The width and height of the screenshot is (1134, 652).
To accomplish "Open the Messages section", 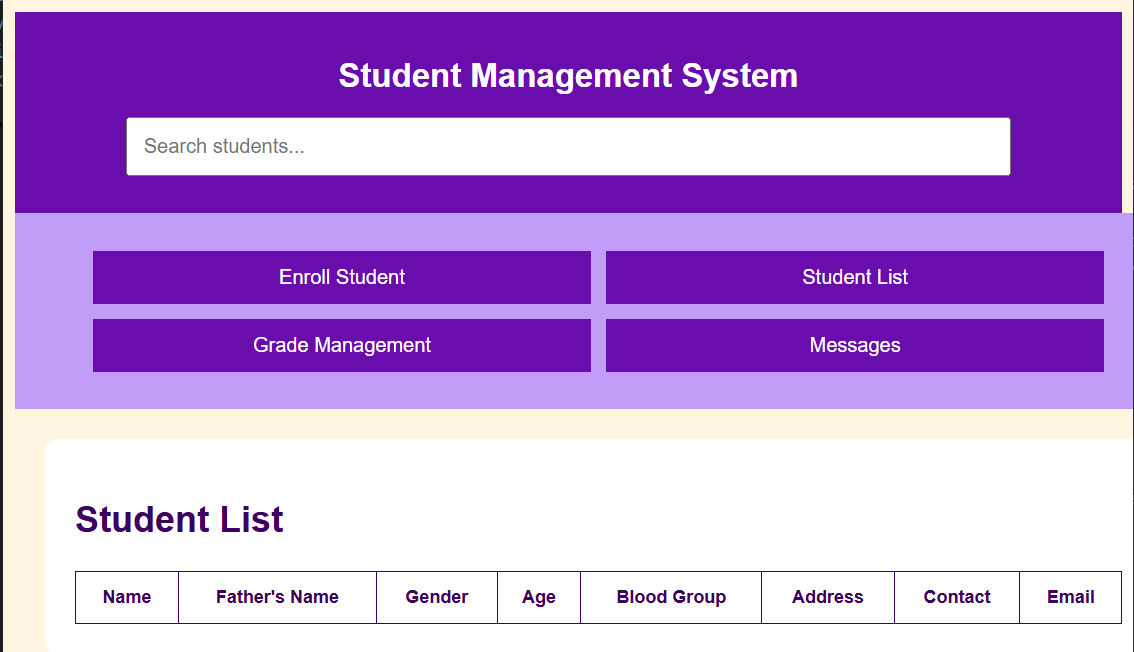I will pos(854,345).
